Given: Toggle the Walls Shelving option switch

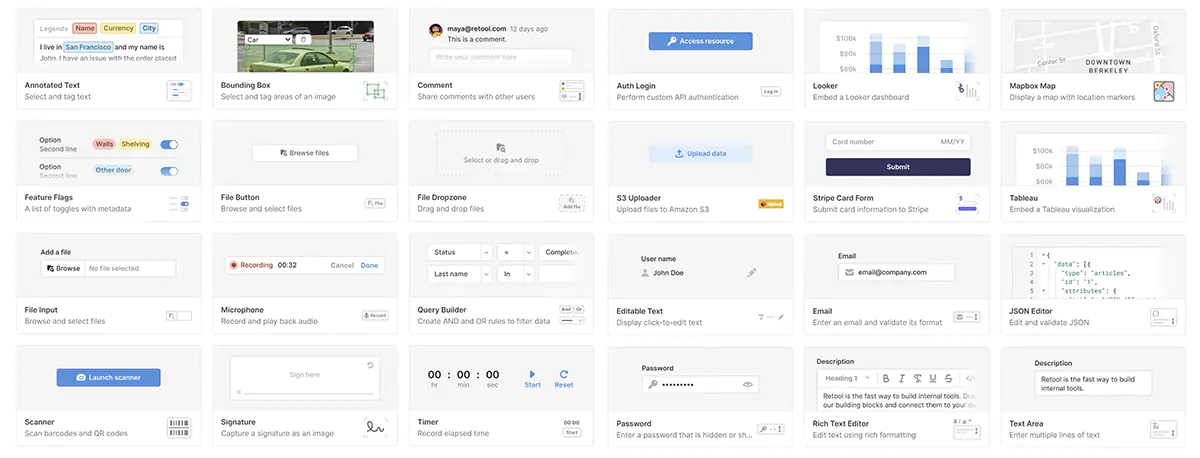Looking at the screenshot, I should click(x=170, y=144).
